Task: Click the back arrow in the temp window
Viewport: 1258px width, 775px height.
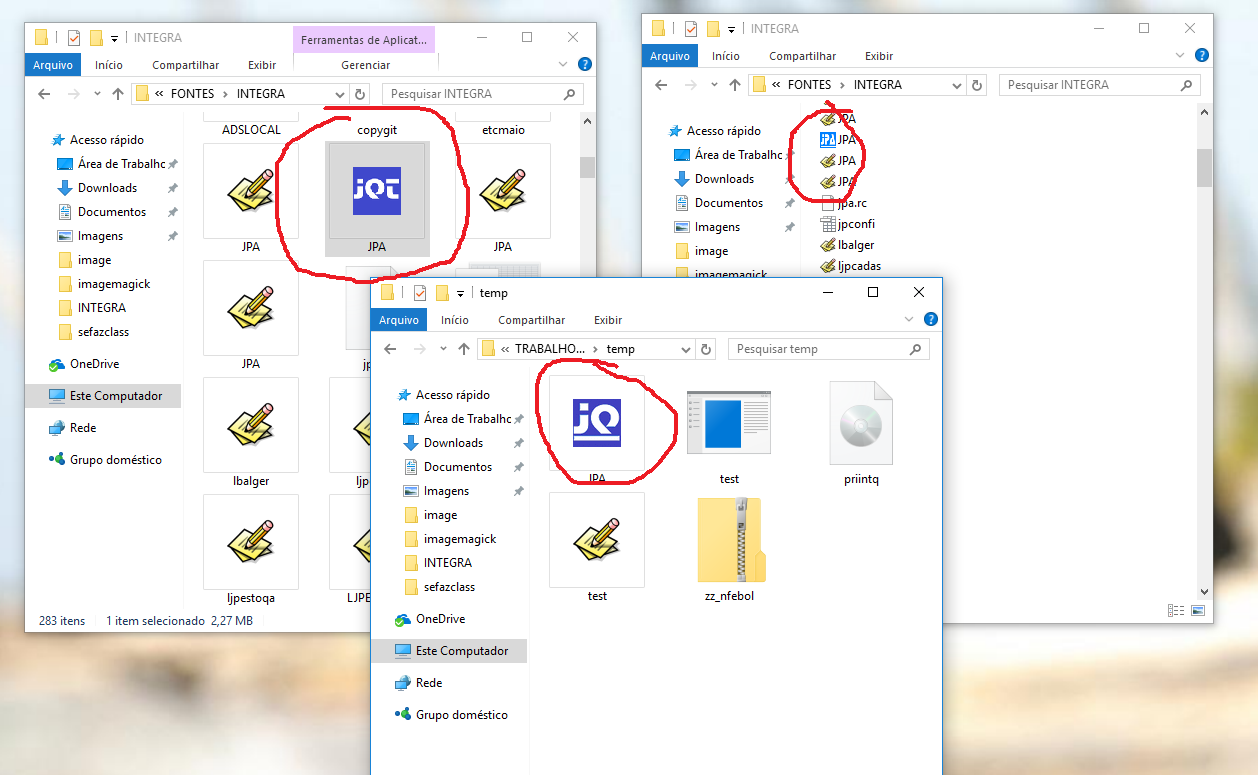Action: pyautogui.click(x=390, y=349)
